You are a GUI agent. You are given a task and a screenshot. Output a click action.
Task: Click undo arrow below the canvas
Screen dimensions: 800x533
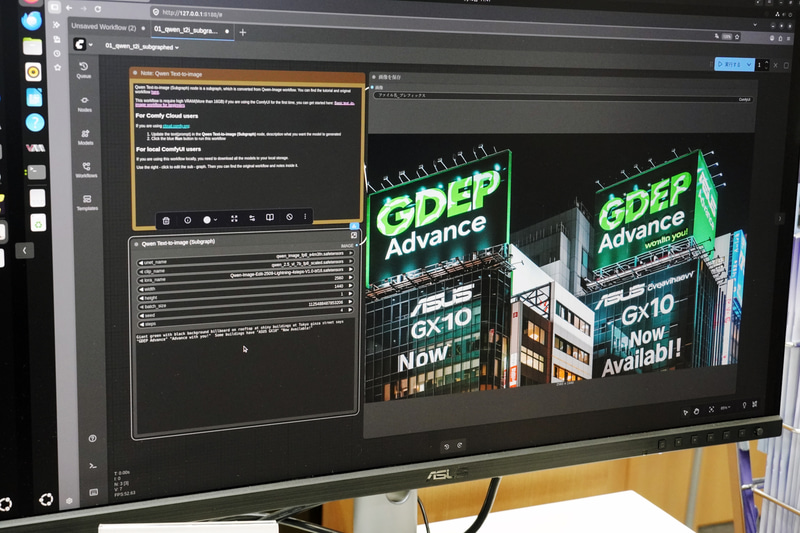pyautogui.click(x=446, y=447)
